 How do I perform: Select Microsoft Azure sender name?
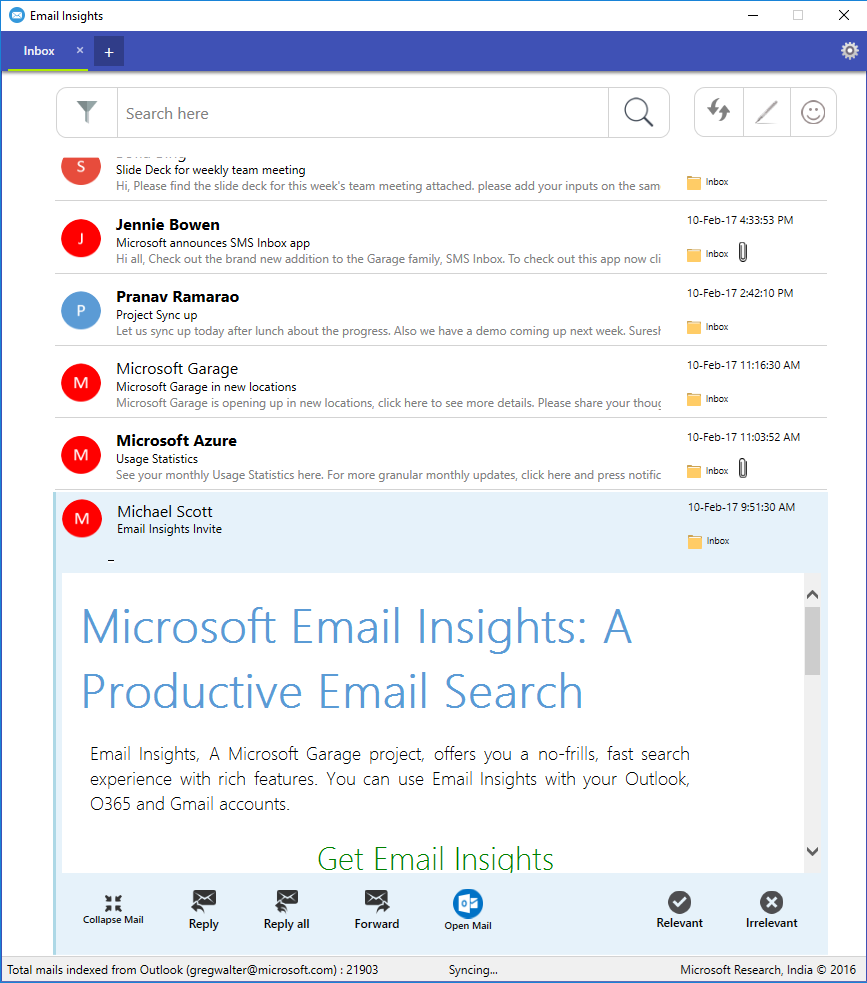(x=177, y=441)
